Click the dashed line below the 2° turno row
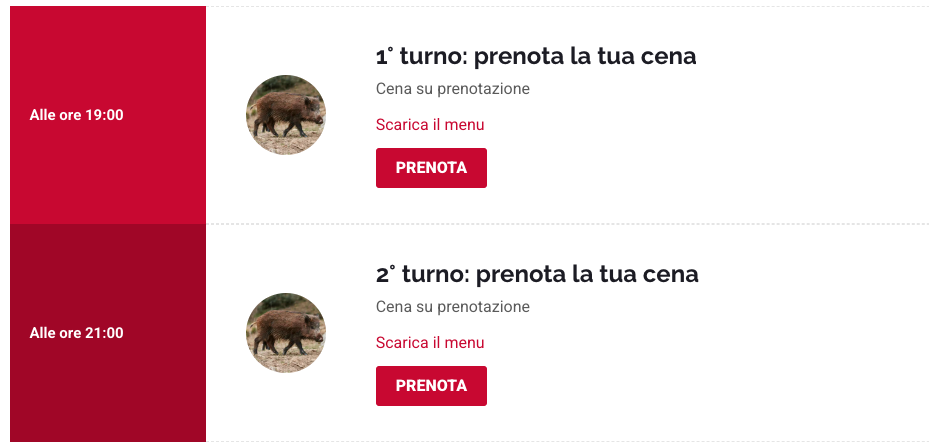Image resolution: width=929 pixels, height=448 pixels. [x=600, y=441]
